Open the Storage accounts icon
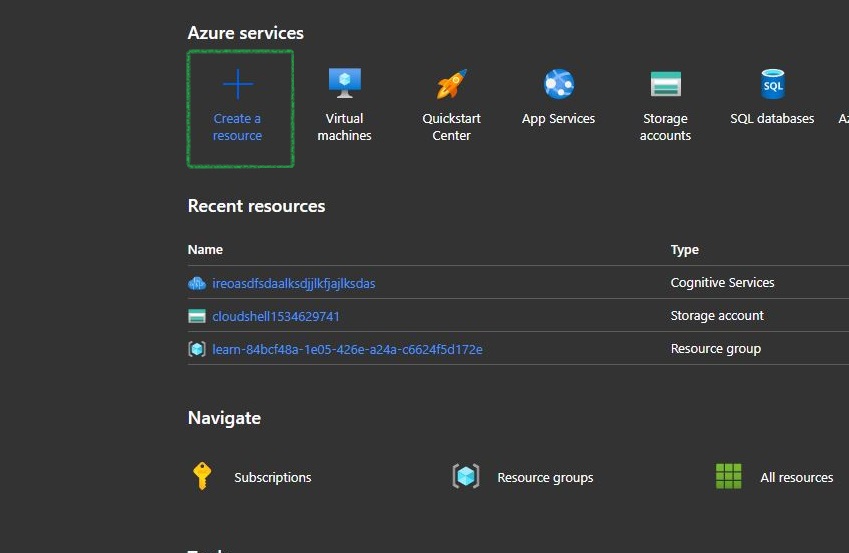This screenshot has width=849, height=553. (665, 84)
